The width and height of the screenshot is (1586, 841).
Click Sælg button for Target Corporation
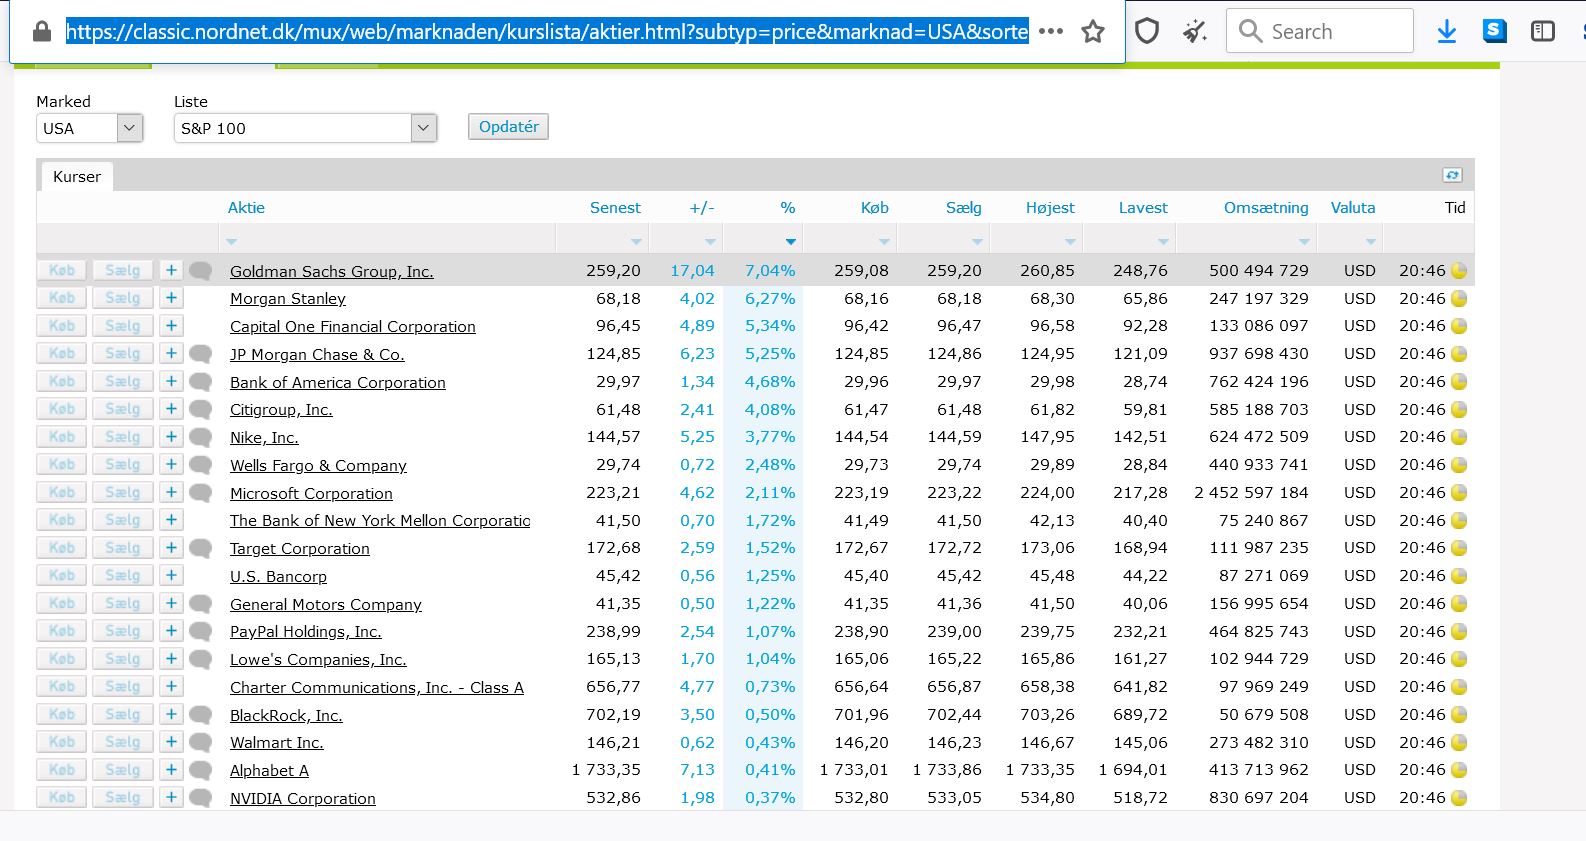pyautogui.click(x=123, y=548)
